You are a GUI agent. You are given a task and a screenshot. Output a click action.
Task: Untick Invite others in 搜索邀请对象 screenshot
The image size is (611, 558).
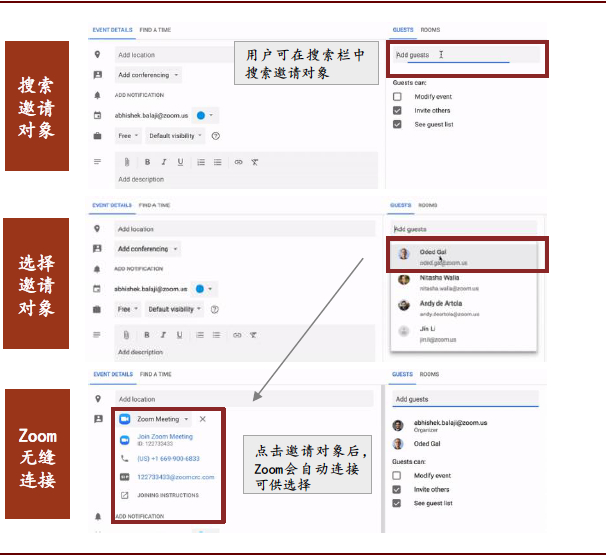397,110
